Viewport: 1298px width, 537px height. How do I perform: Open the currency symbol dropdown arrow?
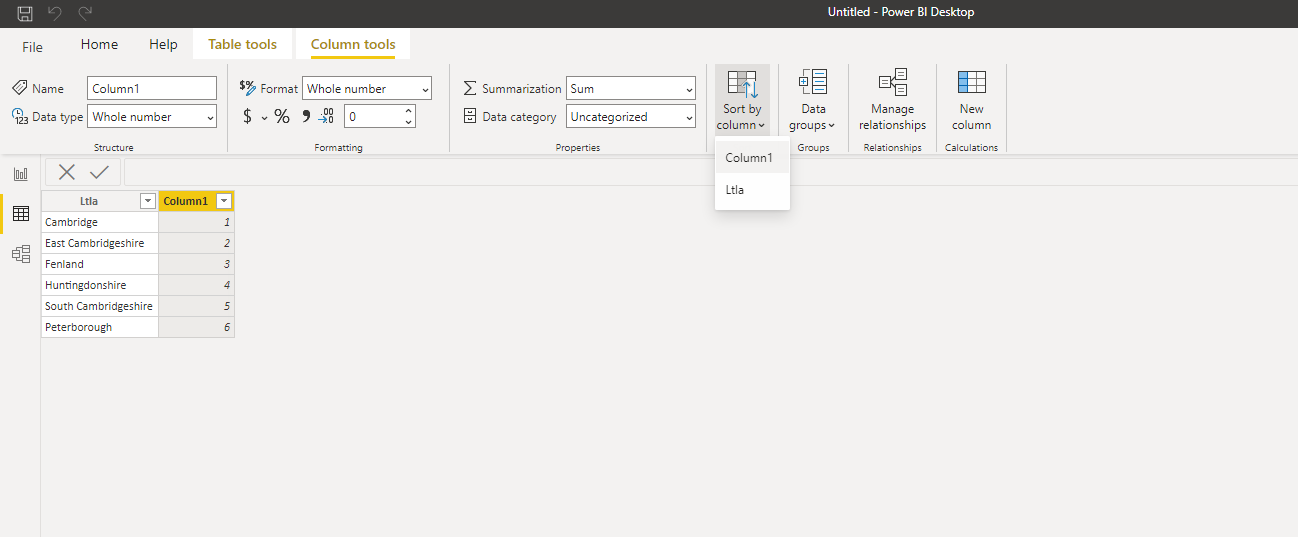coord(265,117)
